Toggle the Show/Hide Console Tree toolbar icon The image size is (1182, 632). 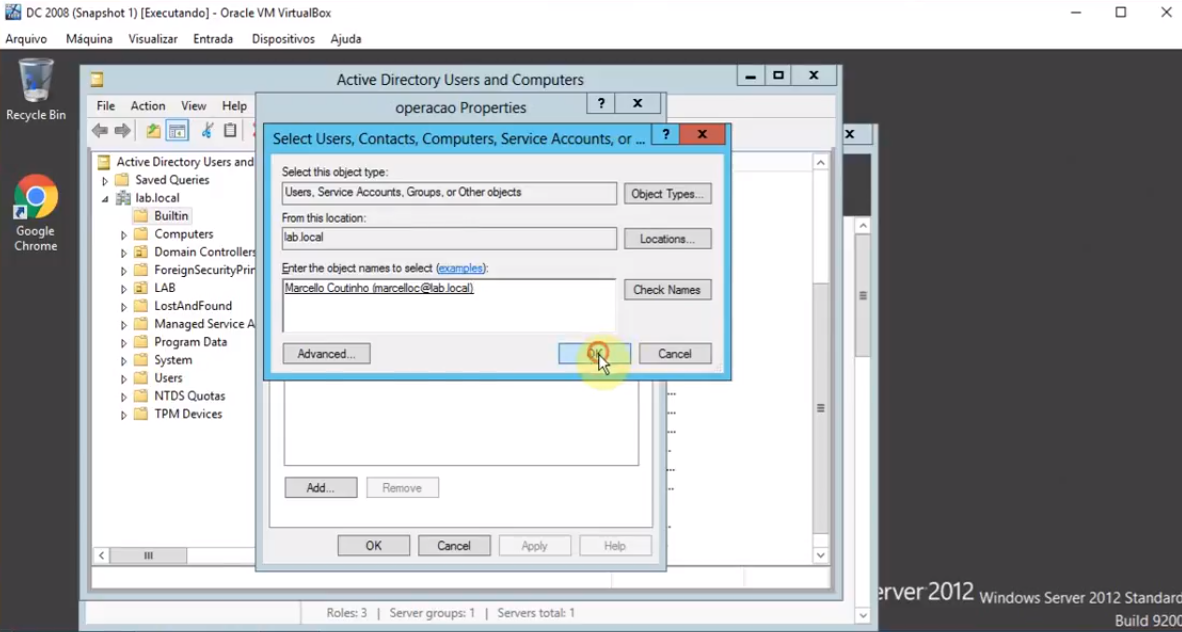(177, 130)
